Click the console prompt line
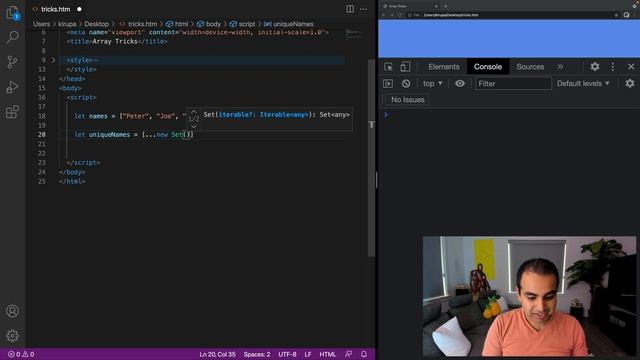Screen dimensions: 640x360 [509, 115]
